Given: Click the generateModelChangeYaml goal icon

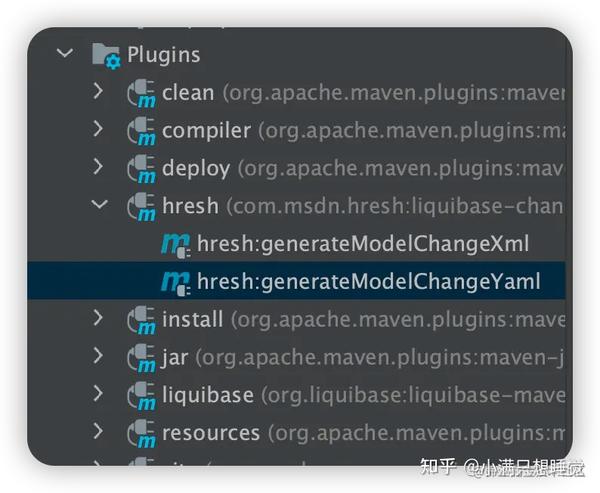Looking at the screenshot, I should click(x=176, y=282).
